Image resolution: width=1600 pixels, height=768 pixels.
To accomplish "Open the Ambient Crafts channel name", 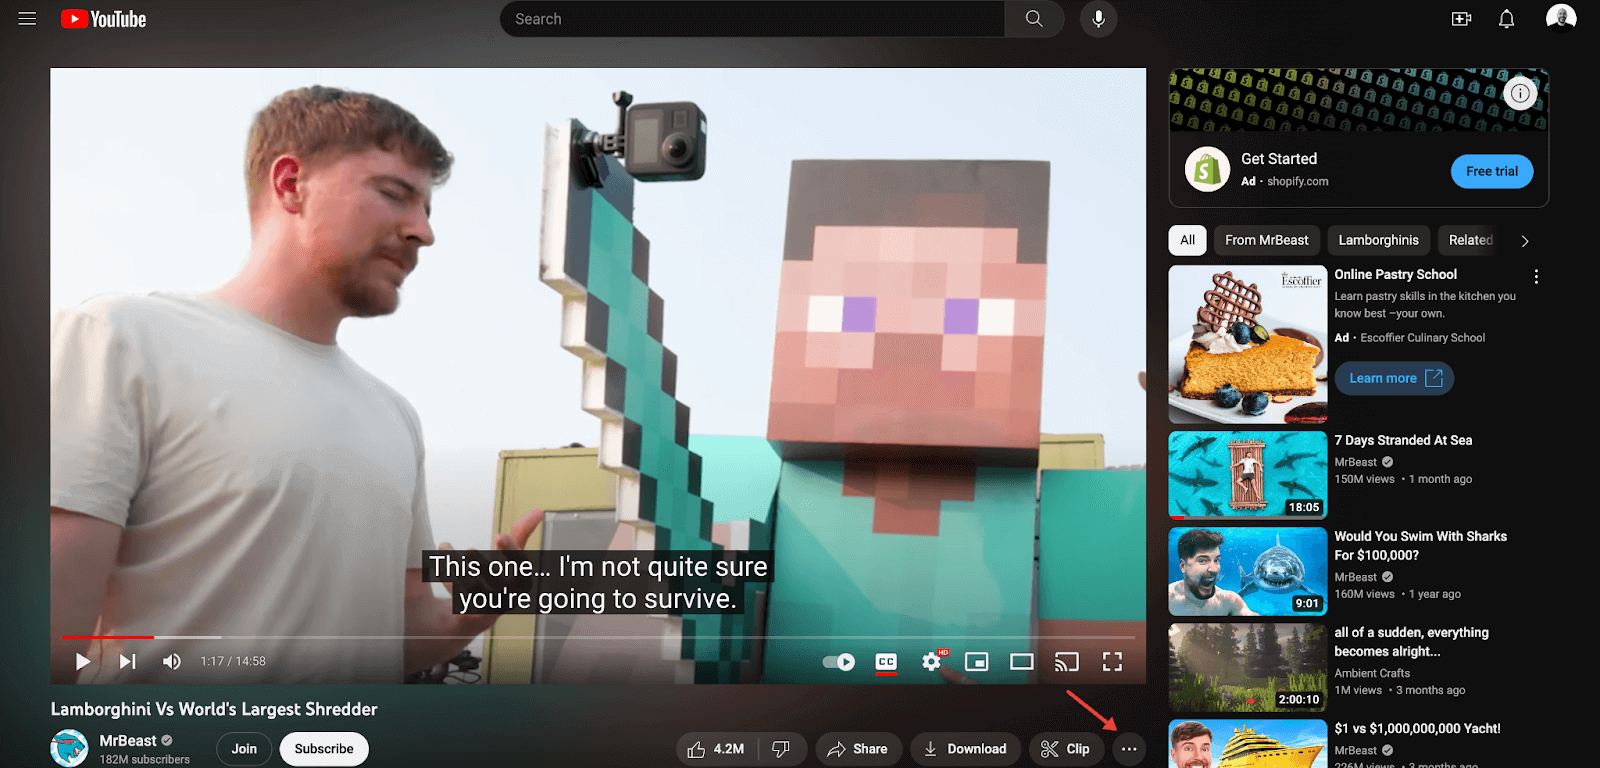I will click(x=1372, y=673).
